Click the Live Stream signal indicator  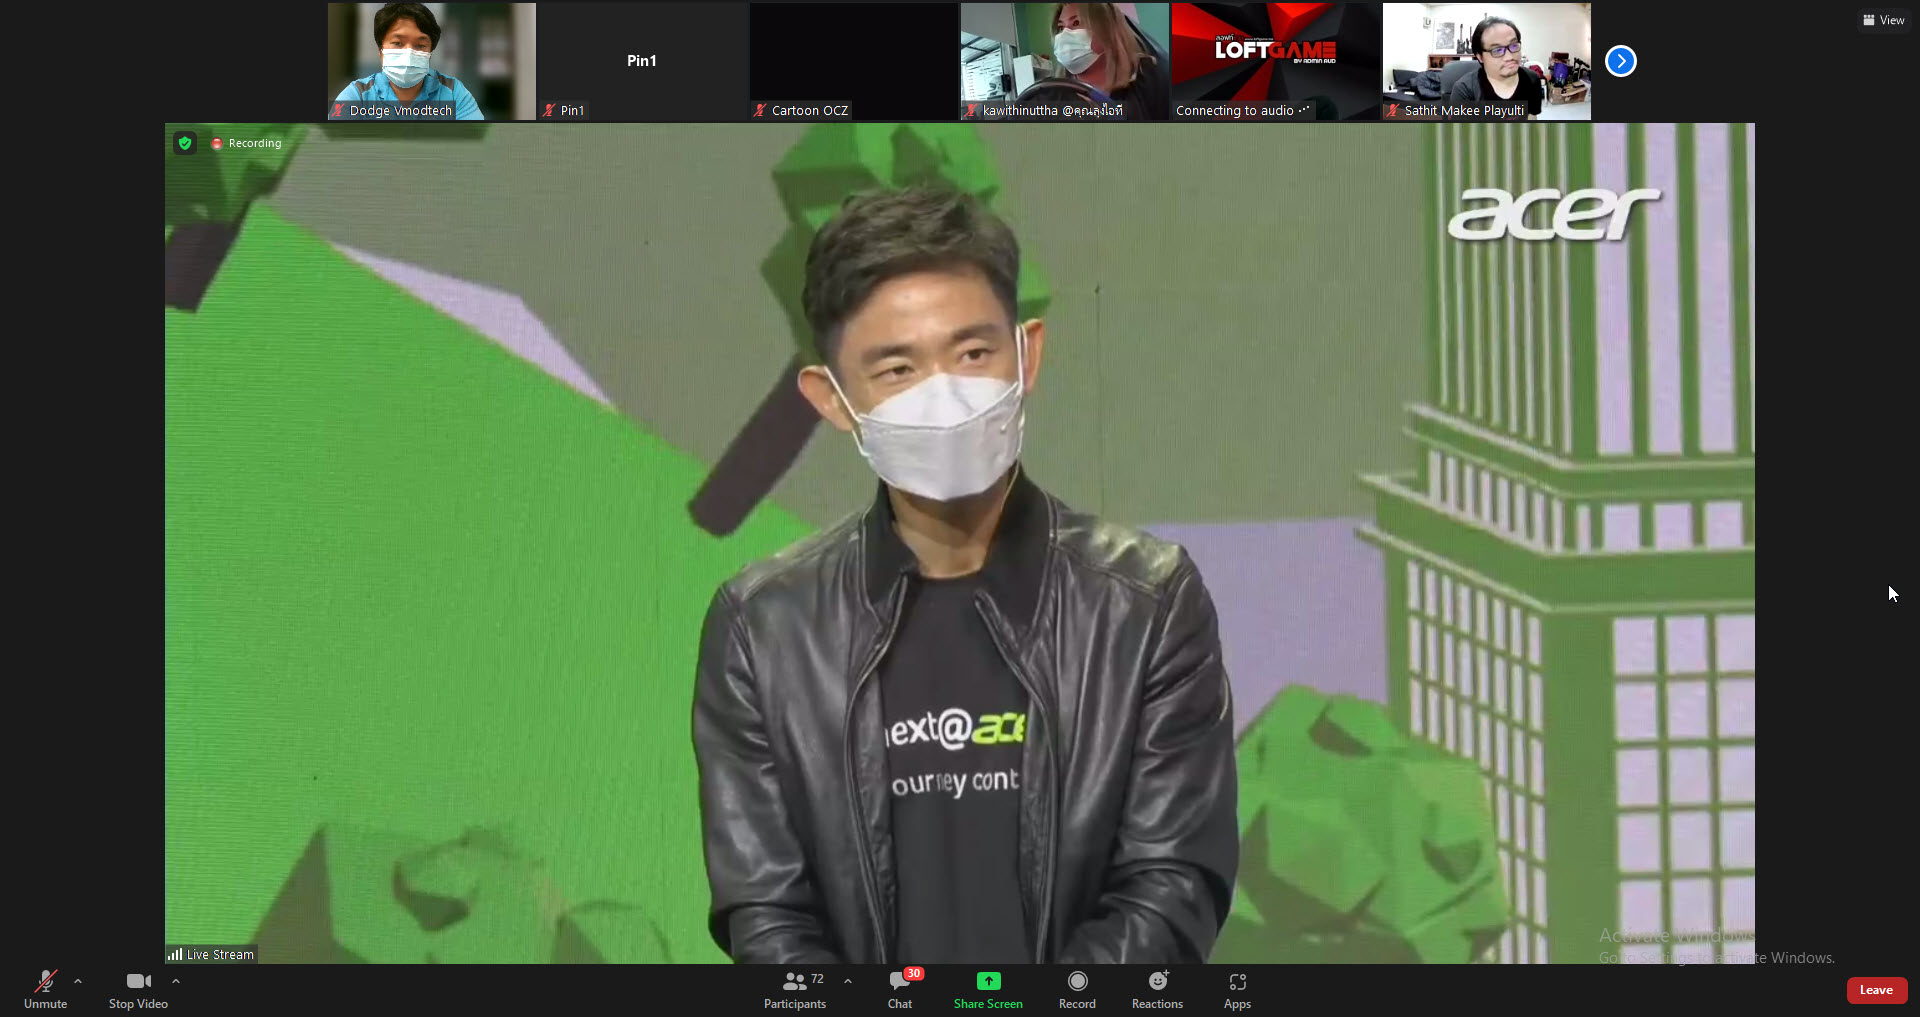click(x=177, y=954)
